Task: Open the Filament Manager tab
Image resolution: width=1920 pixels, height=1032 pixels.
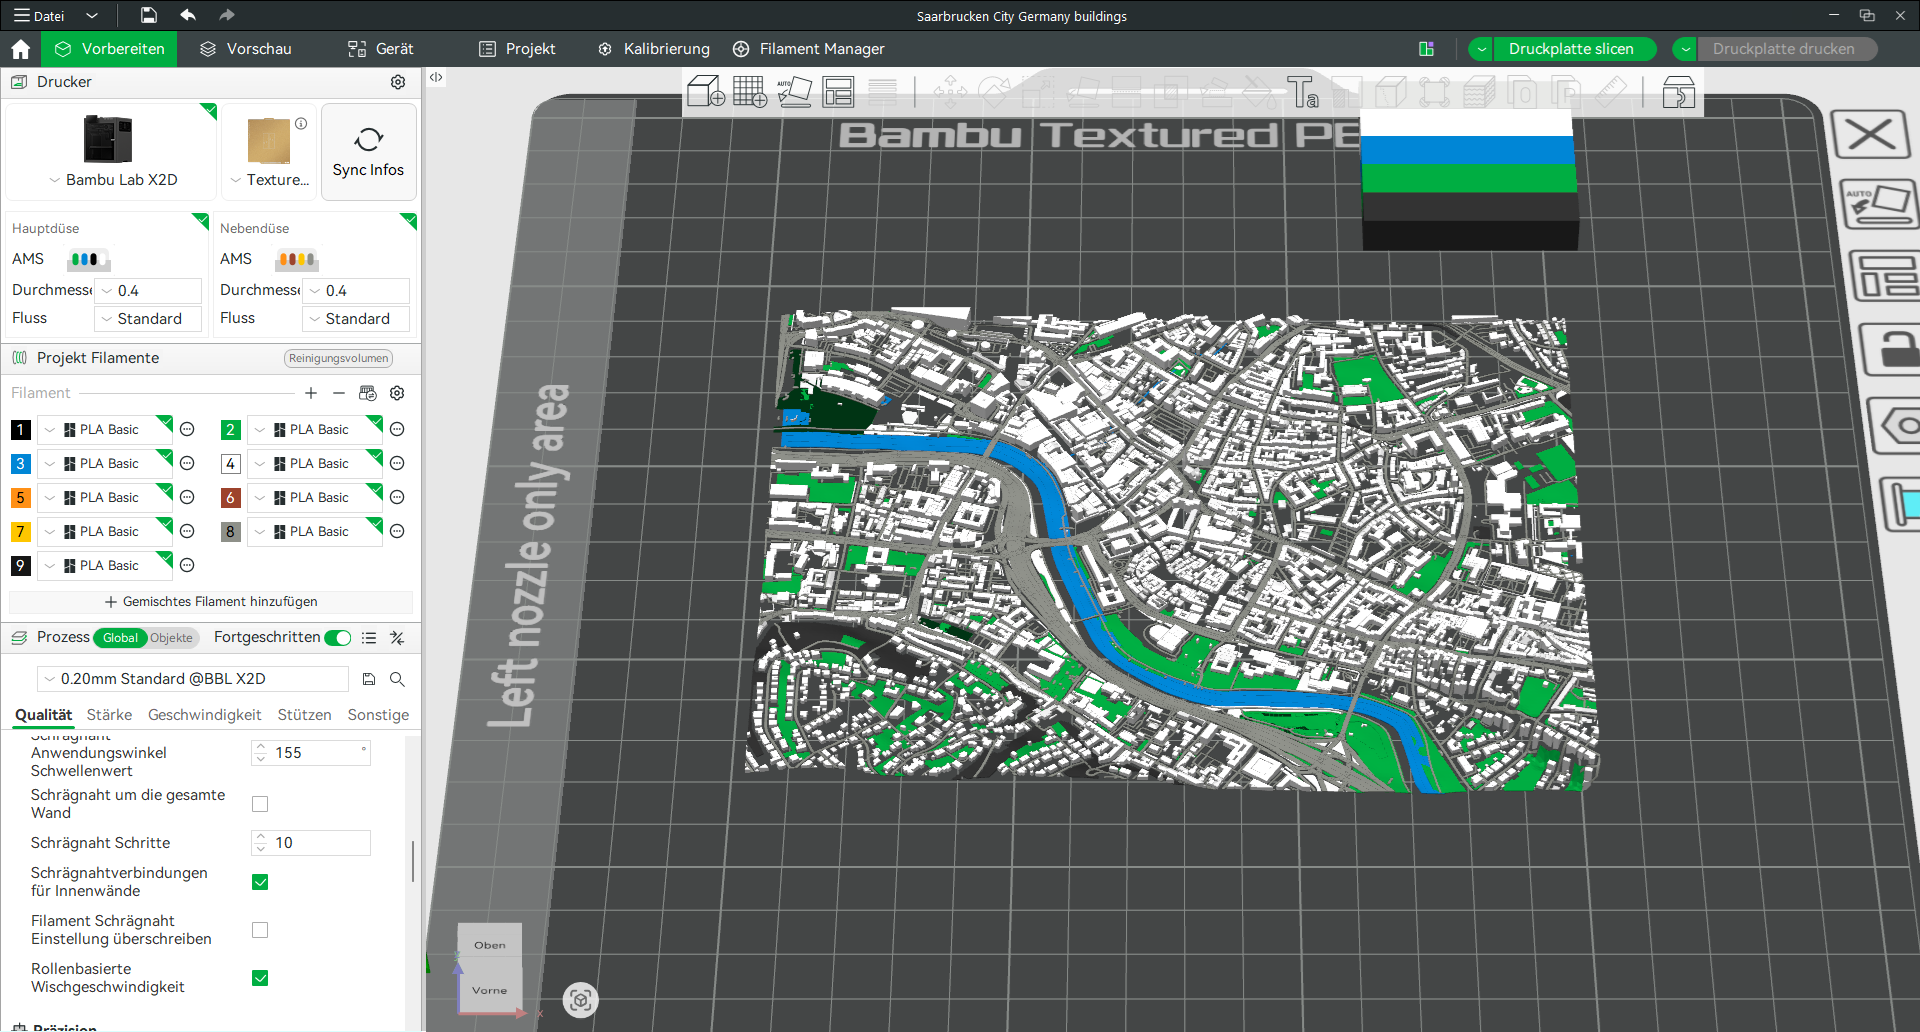Action: pyautogui.click(x=809, y=49)
